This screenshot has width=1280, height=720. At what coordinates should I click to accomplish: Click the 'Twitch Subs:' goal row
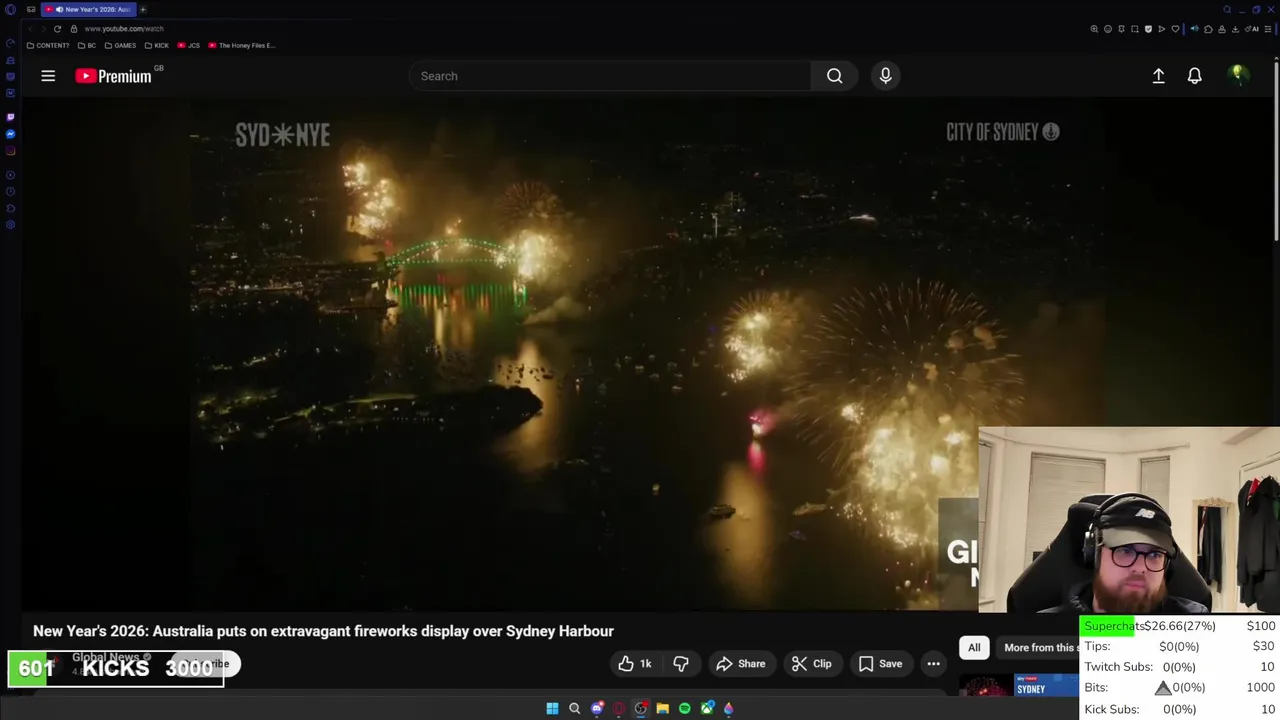1179,667
